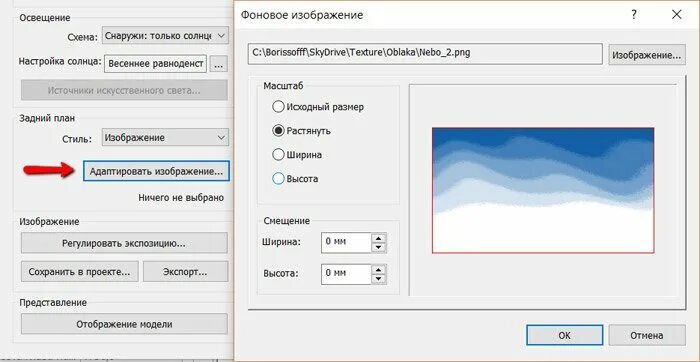Viewport: 700px width, 362px height.
Task: Browse for file with Изображение button
Action: (x=647, y=55)
